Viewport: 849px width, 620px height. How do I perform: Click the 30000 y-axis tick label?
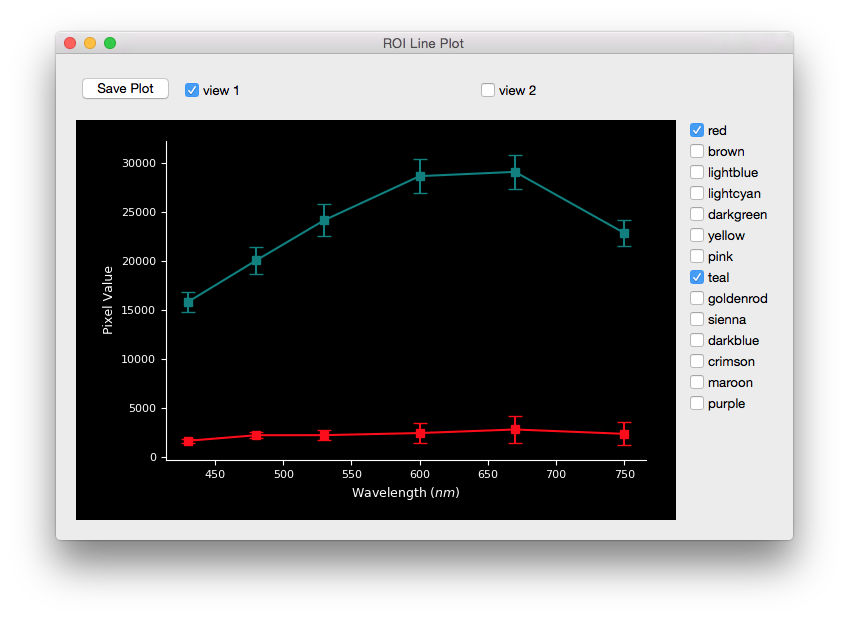[x=139, y=163]
